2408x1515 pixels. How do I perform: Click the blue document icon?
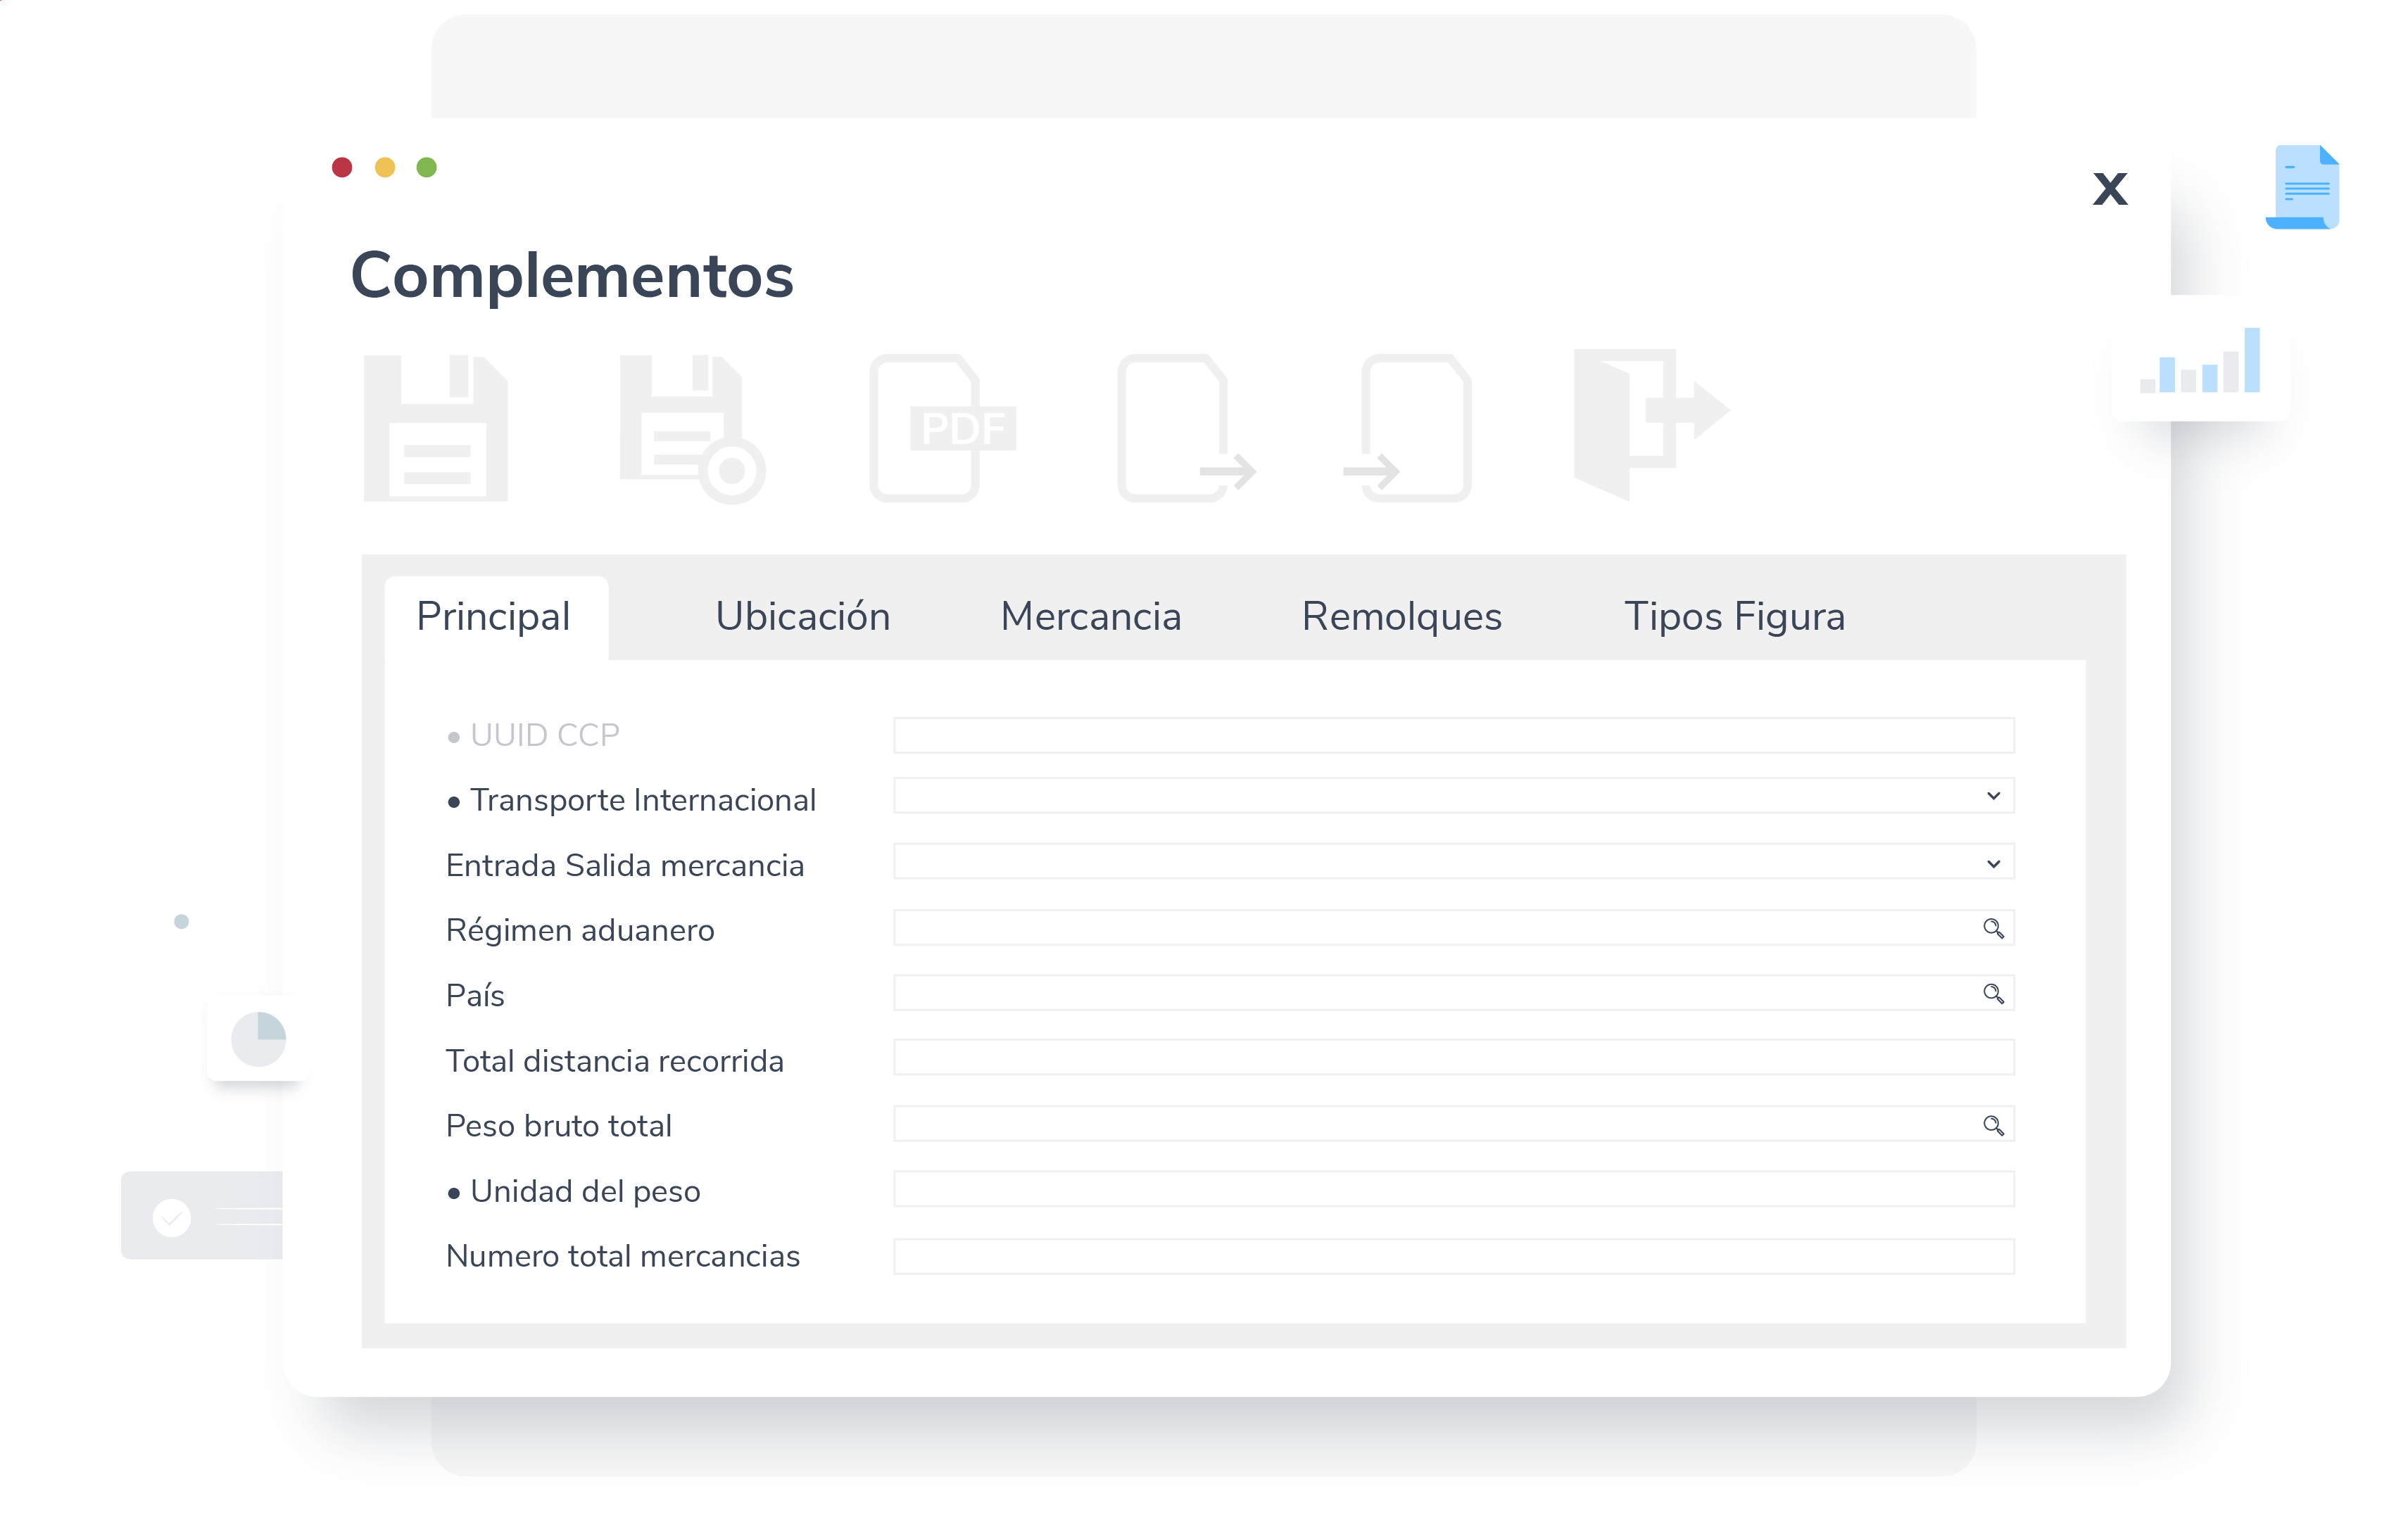[2302, 187]
